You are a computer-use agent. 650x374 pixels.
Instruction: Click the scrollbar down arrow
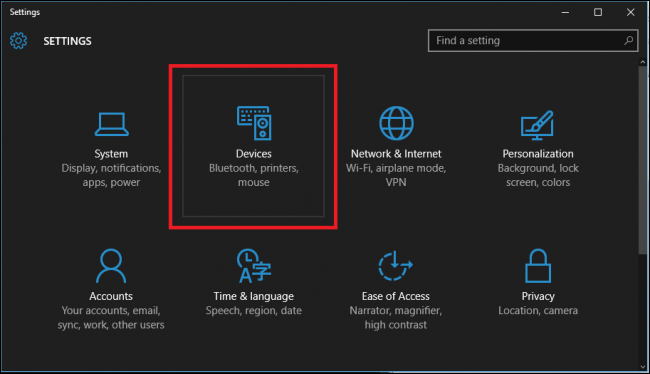coord(643,367)
